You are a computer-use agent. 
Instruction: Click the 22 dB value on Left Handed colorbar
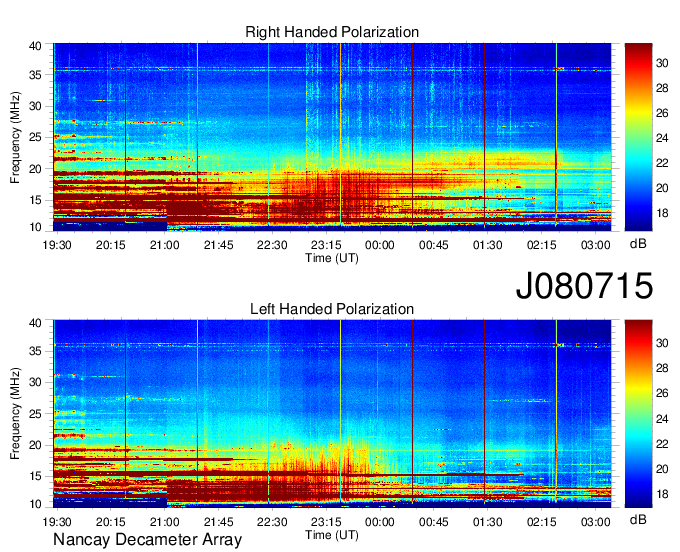(x=662, y=444)
